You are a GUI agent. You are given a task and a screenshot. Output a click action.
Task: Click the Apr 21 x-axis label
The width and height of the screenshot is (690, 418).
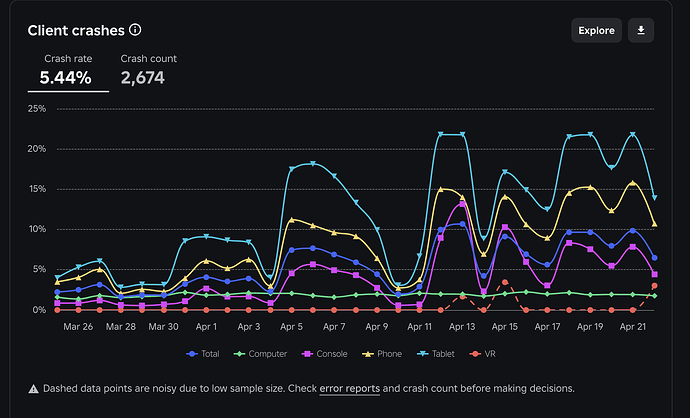(x=632, y=327)
